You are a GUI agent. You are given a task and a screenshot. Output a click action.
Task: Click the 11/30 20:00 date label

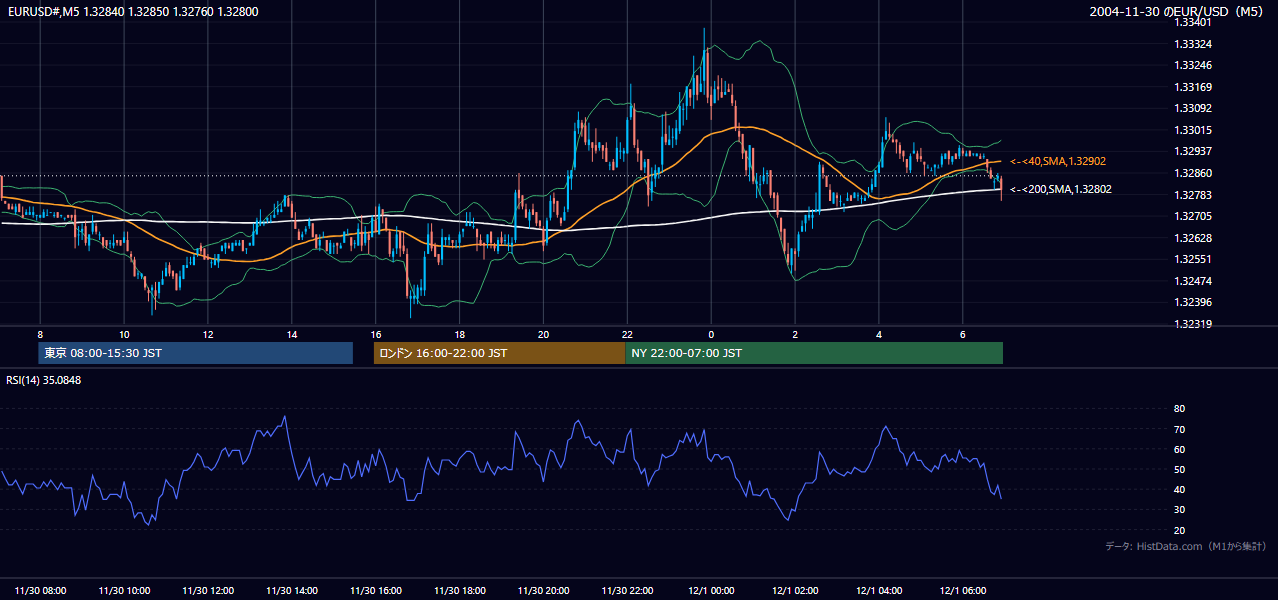(544, 591)
